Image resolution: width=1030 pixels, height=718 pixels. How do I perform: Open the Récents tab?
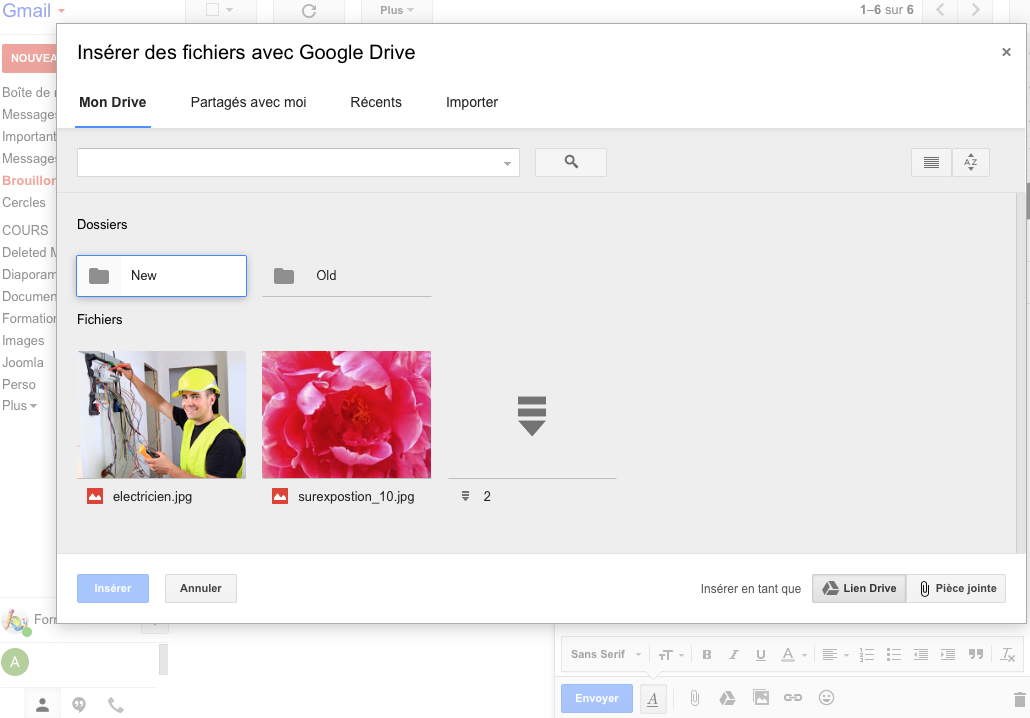[x=376, y=102]
